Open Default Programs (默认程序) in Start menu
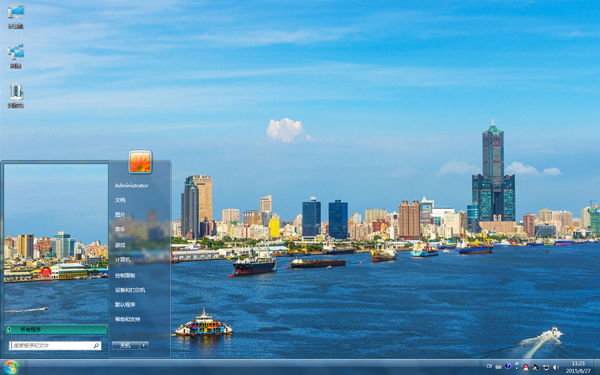This screenshot has height=375, width=600. coord(125,305)
